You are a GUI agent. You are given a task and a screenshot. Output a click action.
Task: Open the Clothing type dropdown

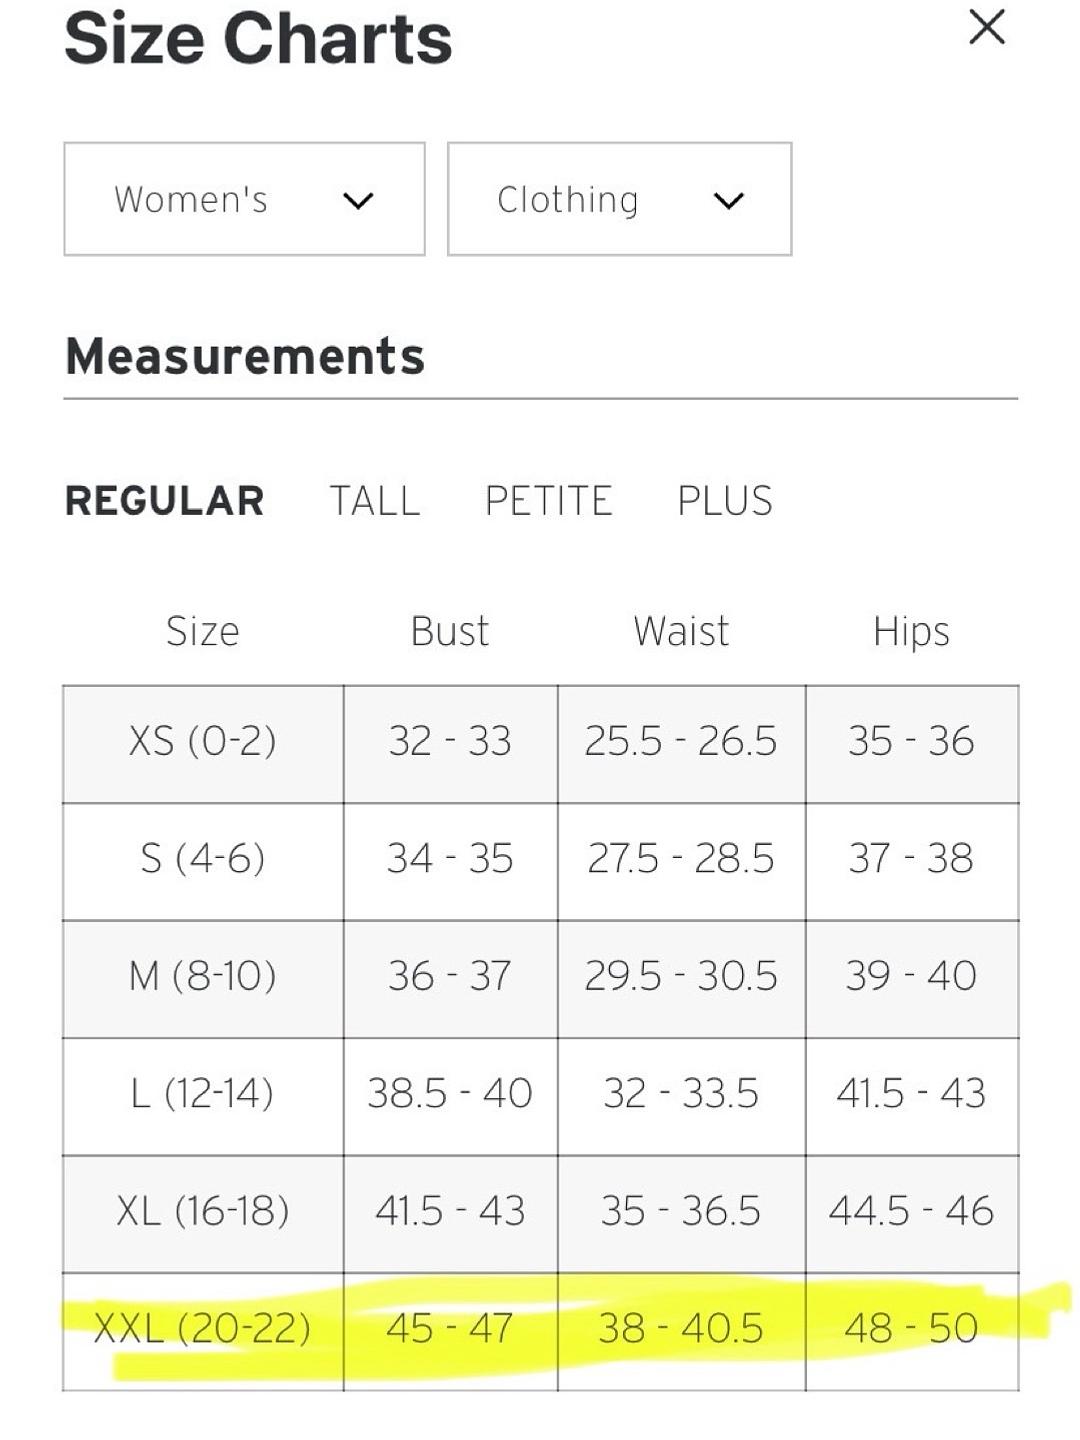coord(619,199)
